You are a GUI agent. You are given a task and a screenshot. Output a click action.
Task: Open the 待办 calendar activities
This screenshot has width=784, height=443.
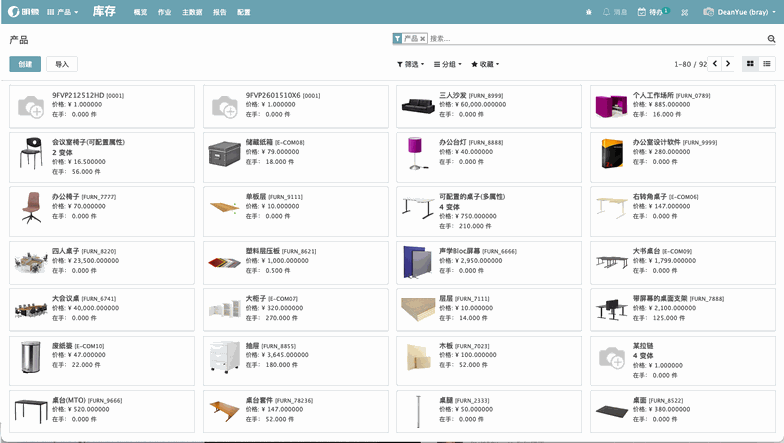click(653, 12)
